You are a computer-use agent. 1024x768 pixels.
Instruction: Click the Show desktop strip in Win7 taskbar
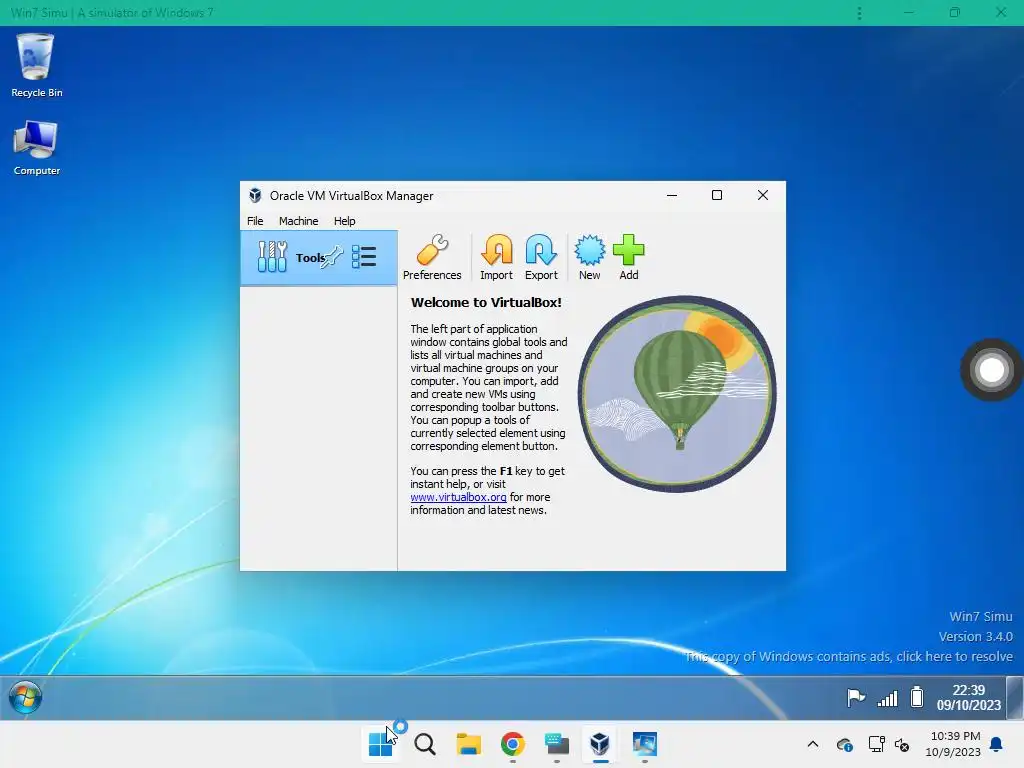tap(1014, 697)
